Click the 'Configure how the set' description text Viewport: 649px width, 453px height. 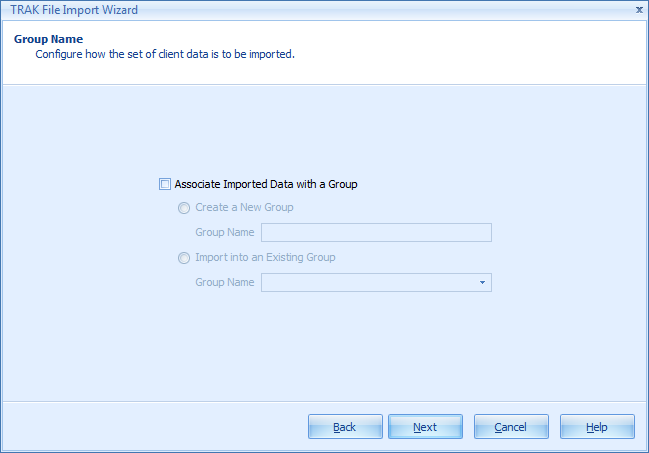(x=165, y=54)
